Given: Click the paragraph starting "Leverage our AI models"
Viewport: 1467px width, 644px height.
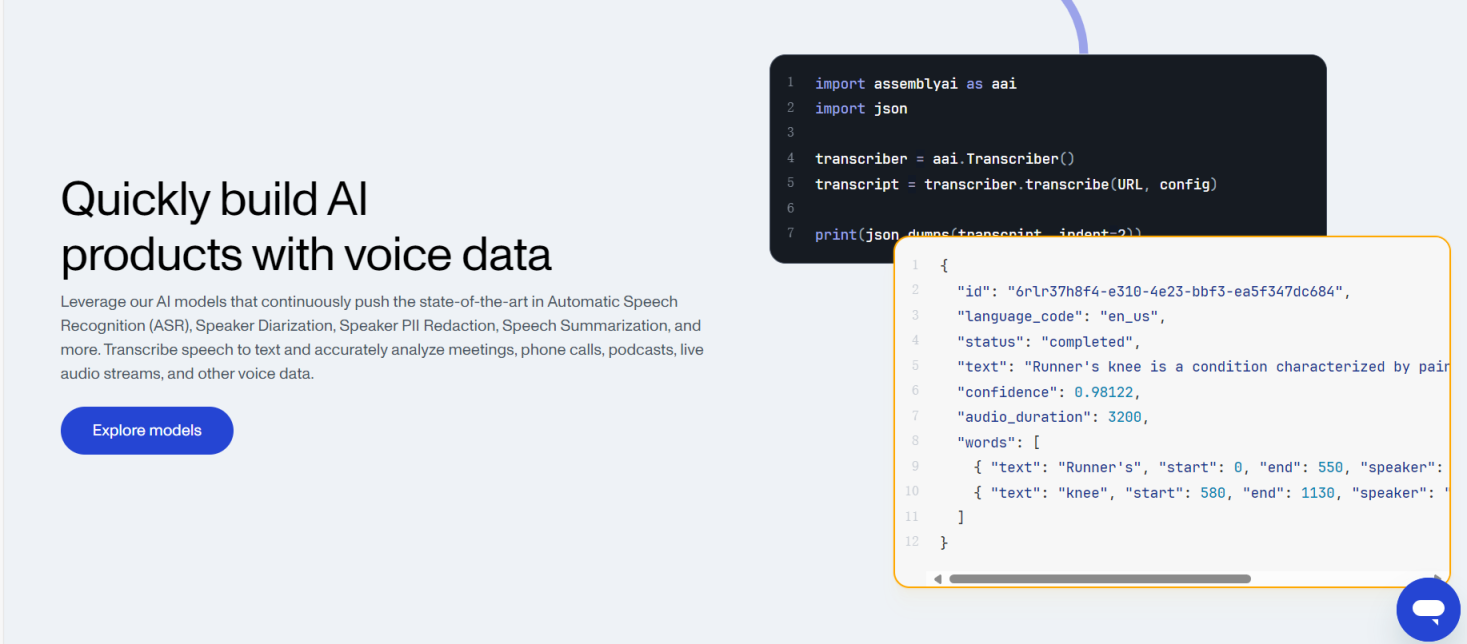Looking at the screenshot, I should tap(381, 338).
